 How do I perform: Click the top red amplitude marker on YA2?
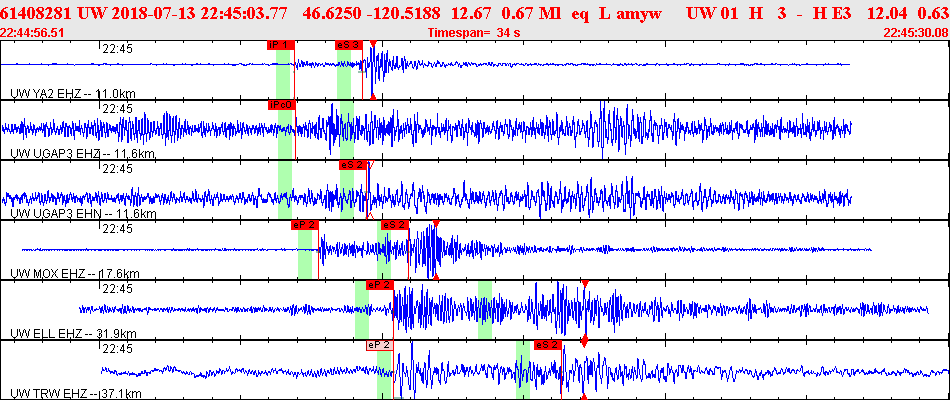pos(373,43)
